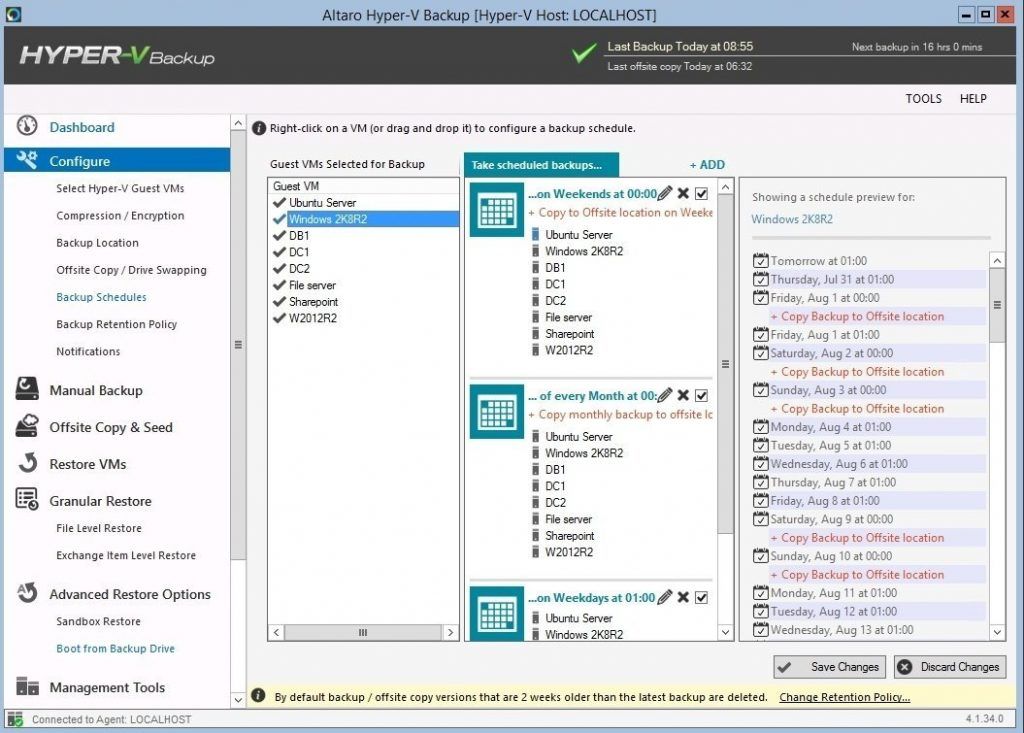Delete the Weekends schedule with its X icon
This screenshot has width=1024, height=733.
pos(683,193)
